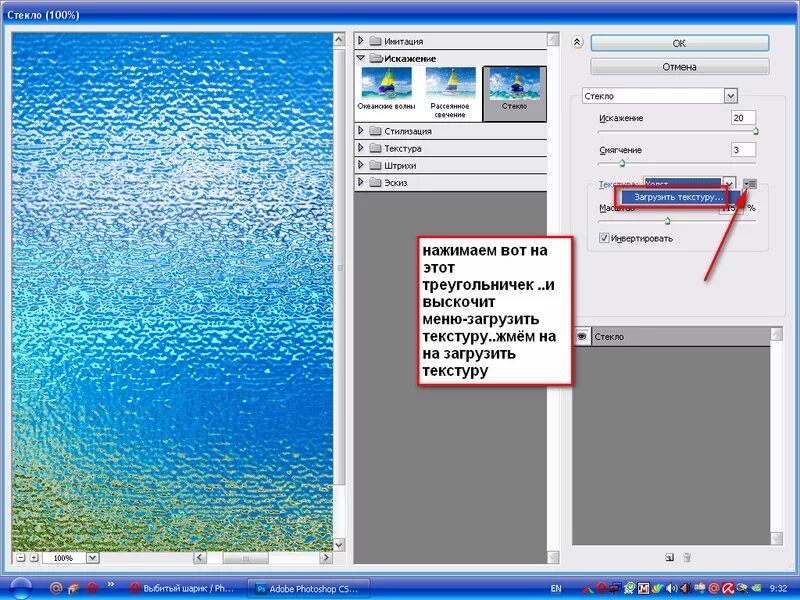800x600 pixels.
Task: Click effect layers scrollbar up arrow
Action: click(x=777, y=334)
